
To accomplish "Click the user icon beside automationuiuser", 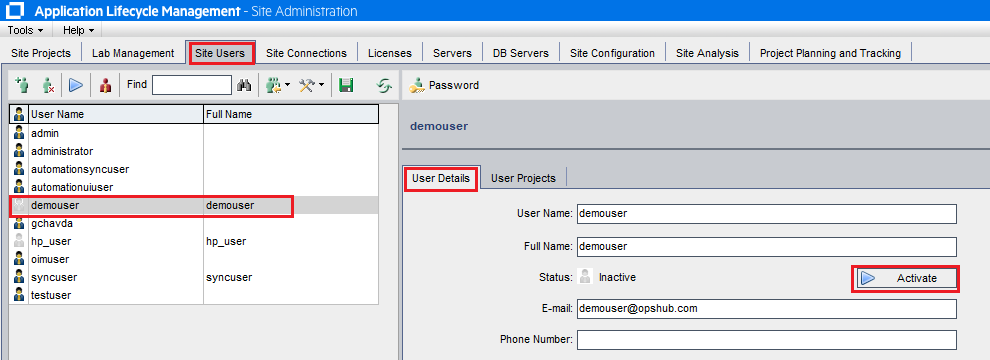I will (x=19, y=187).
